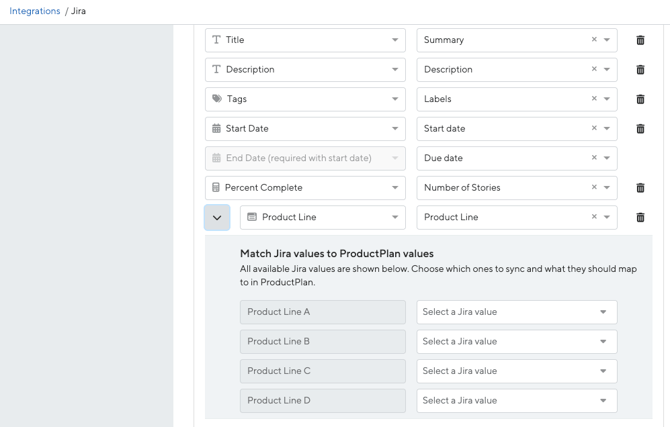Clear the Summary Jira field selection

[594, 39]
